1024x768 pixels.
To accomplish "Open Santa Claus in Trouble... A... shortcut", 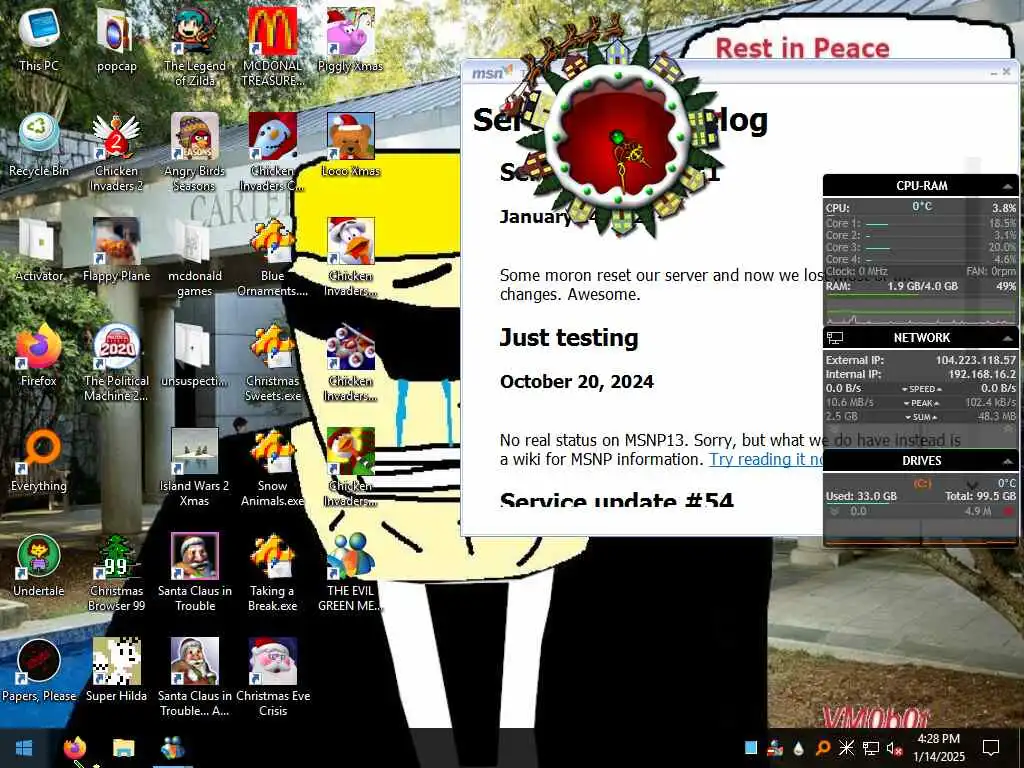I will pos(195,677).
